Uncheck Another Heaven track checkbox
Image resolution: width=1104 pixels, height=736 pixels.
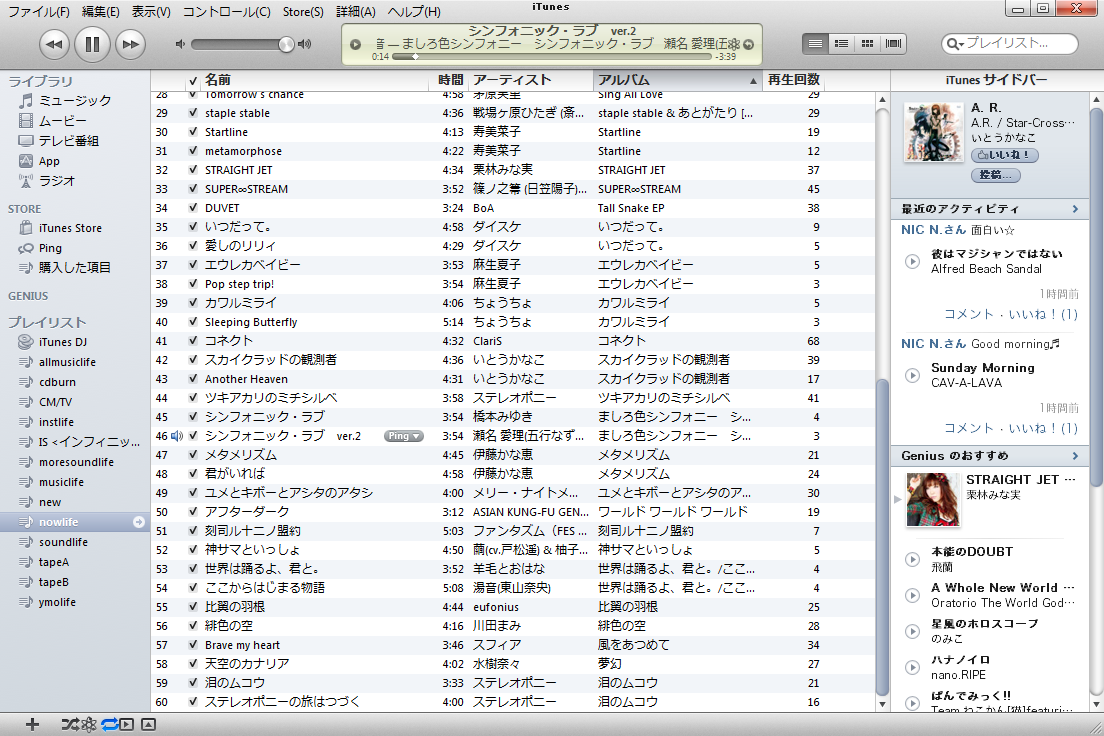tap(193, 379)
